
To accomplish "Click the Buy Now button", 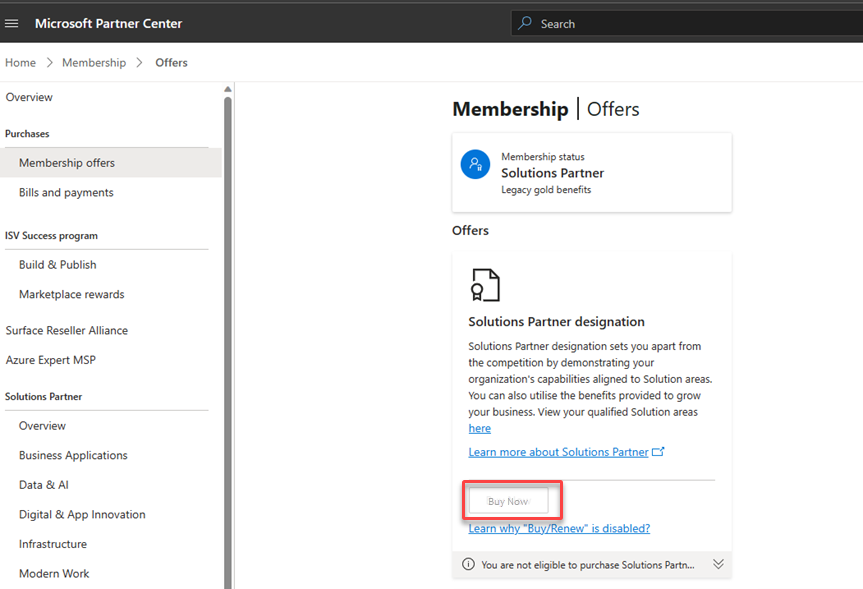I will click(x=509, y=501).
